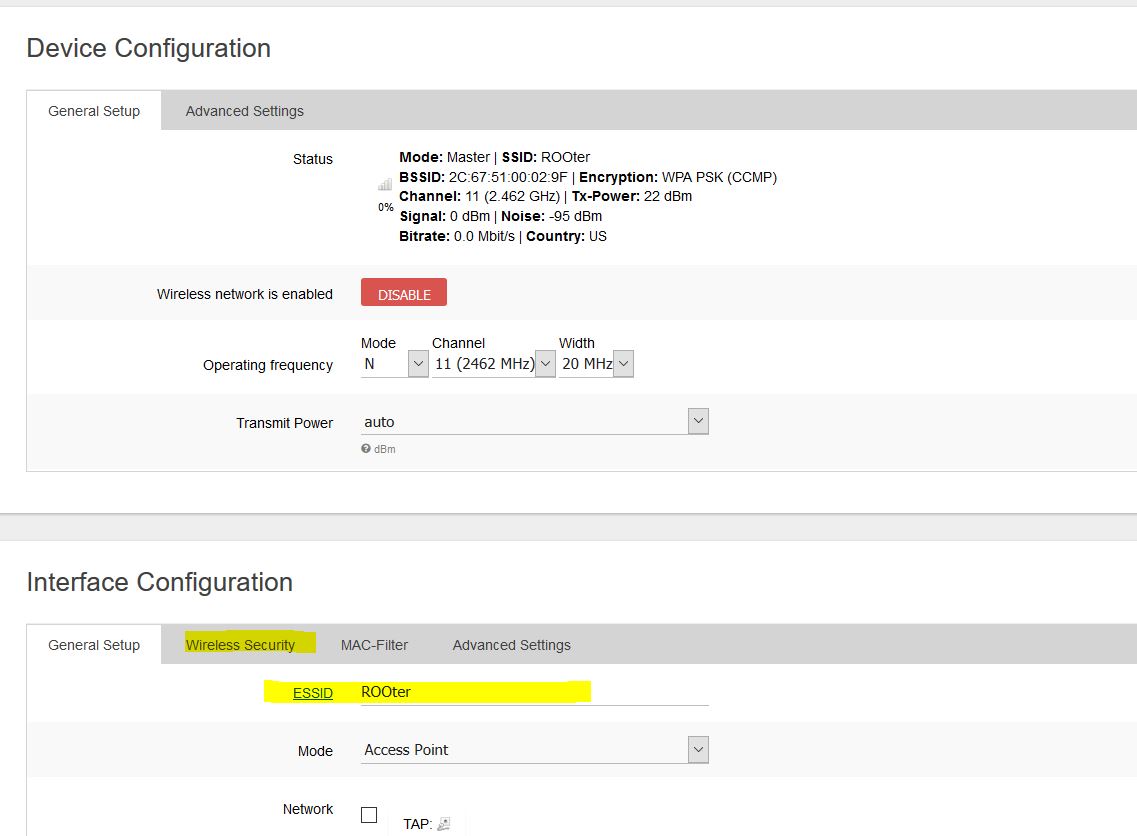Click the Device Configuration heading
1137x836 pixels.
point(148,48)
